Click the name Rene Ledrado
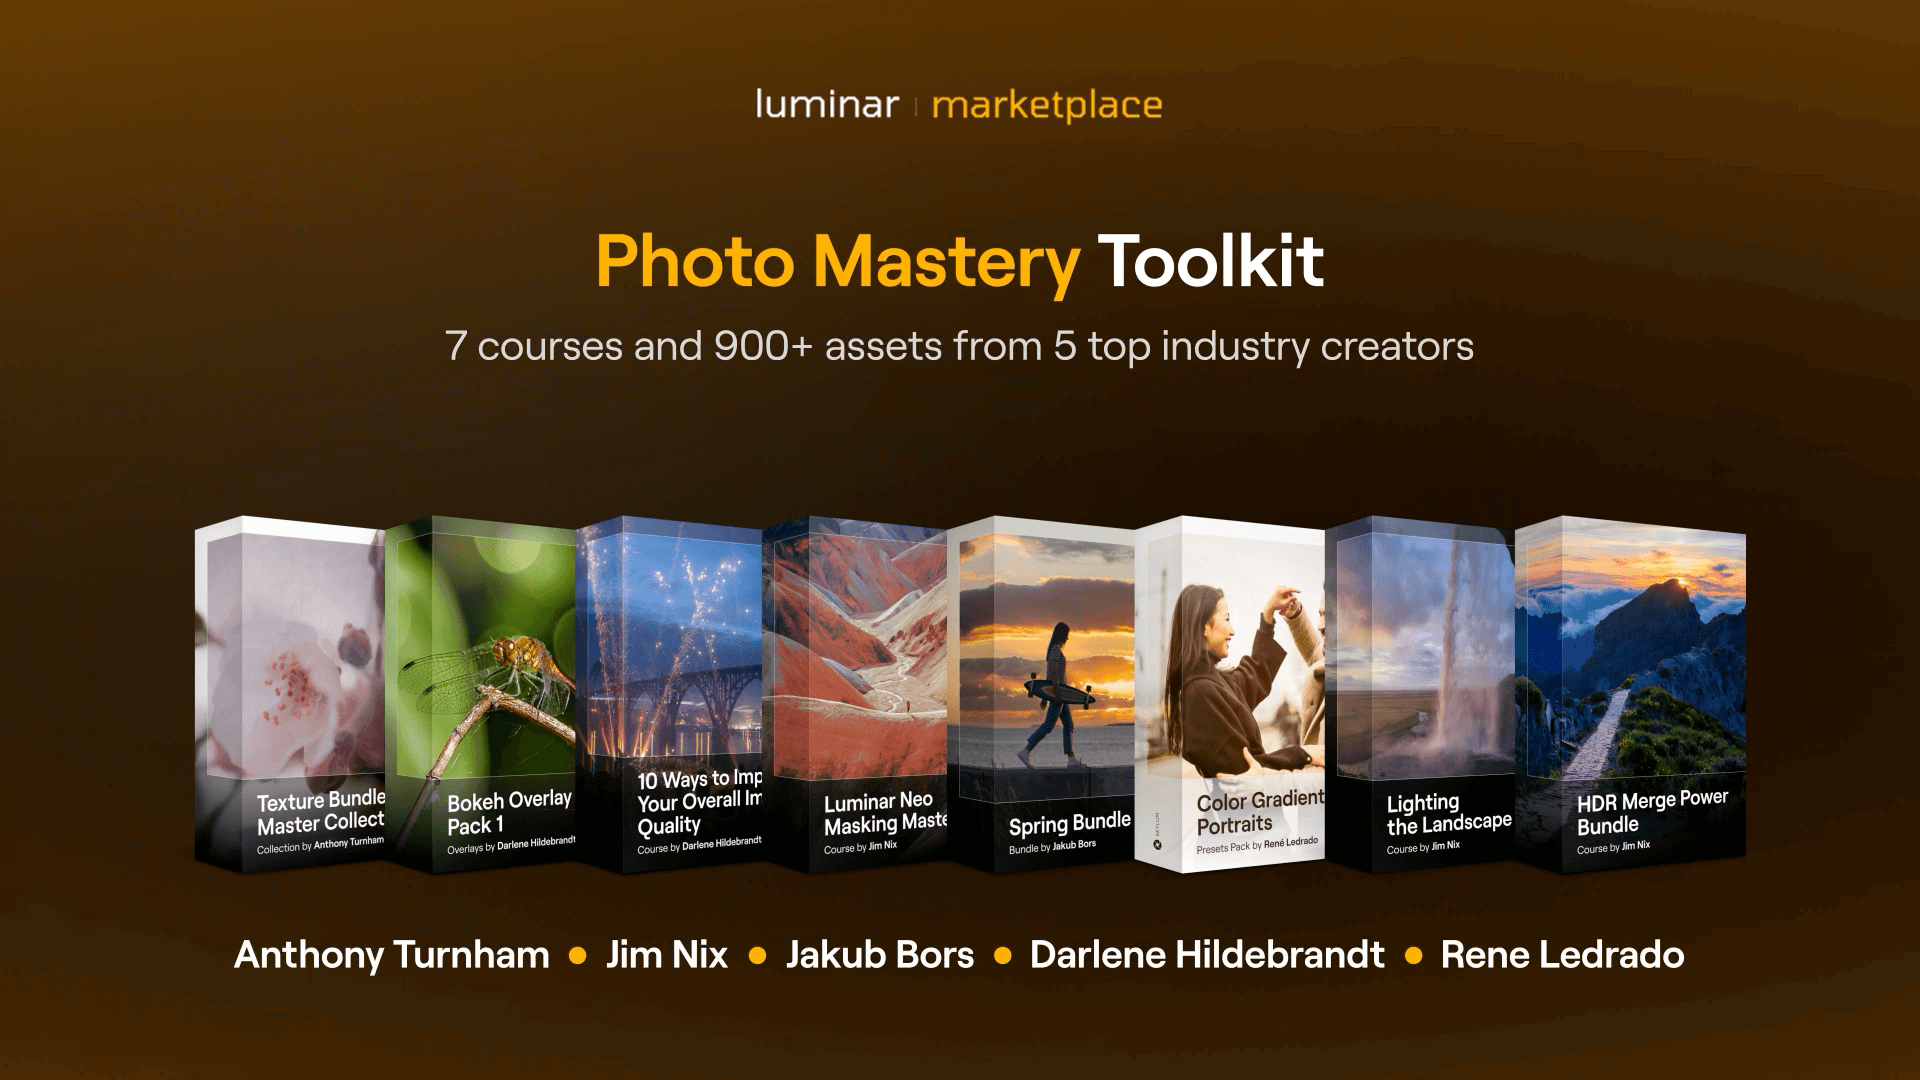Viewport: 1920px width, 1080px height. [x=1562, y=955]
